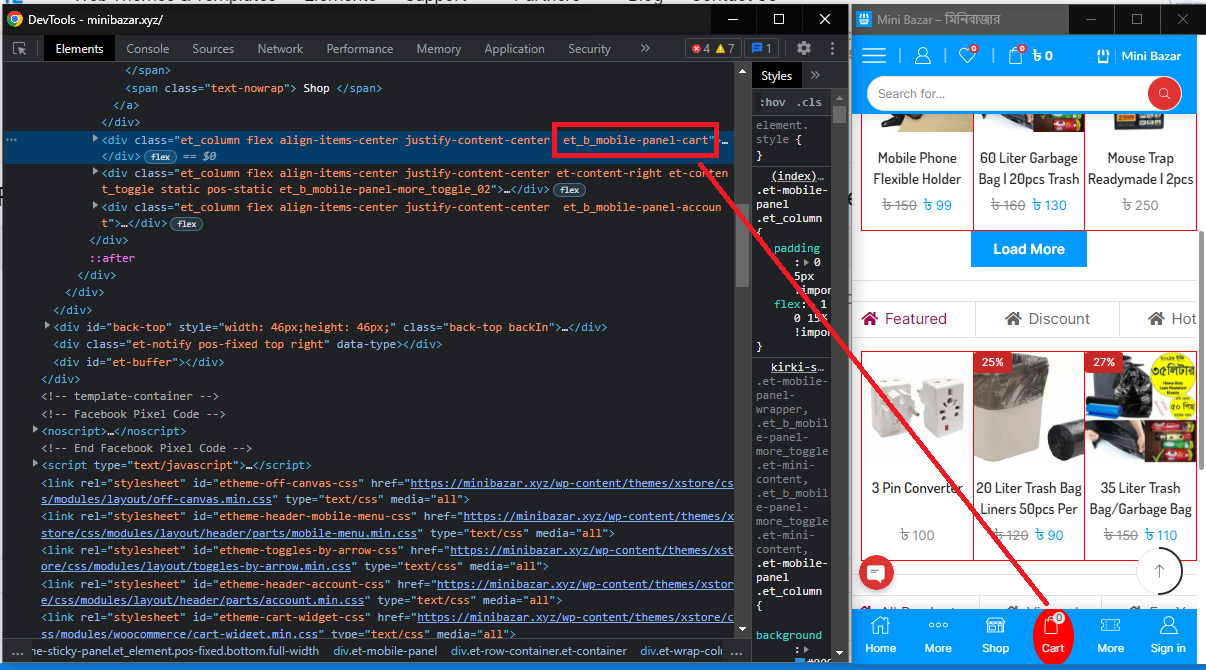Click flex badge on more_toggle_02 div
The height and width of the screenshot is (670, 1206).
coord(570,190)
